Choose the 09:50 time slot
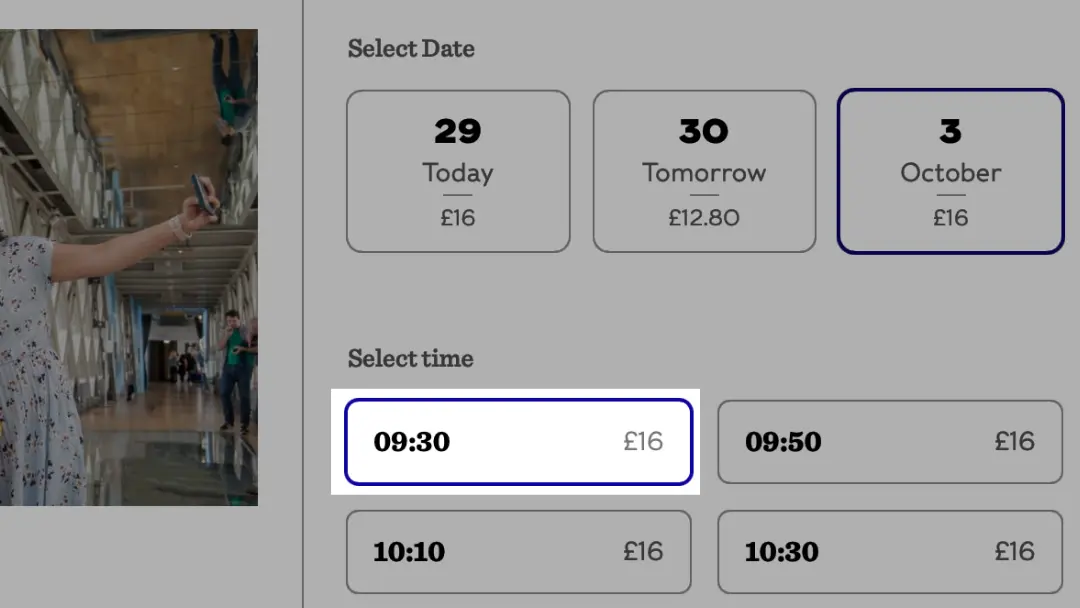Viewport: 1080px width, 608px height. coord(890,442)
